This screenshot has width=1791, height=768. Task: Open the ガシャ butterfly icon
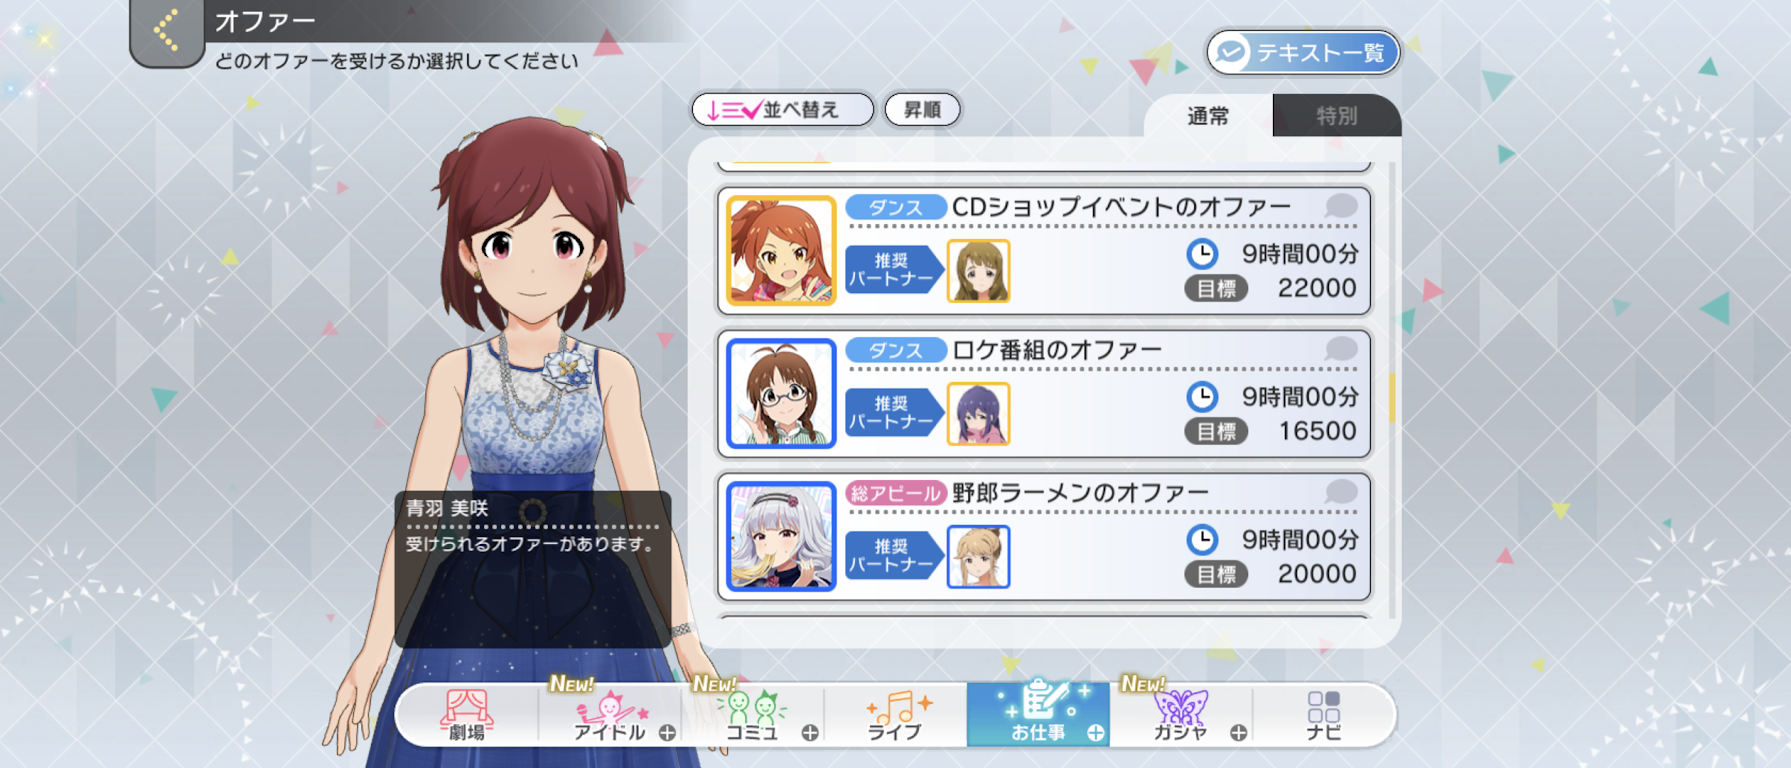1181,716
